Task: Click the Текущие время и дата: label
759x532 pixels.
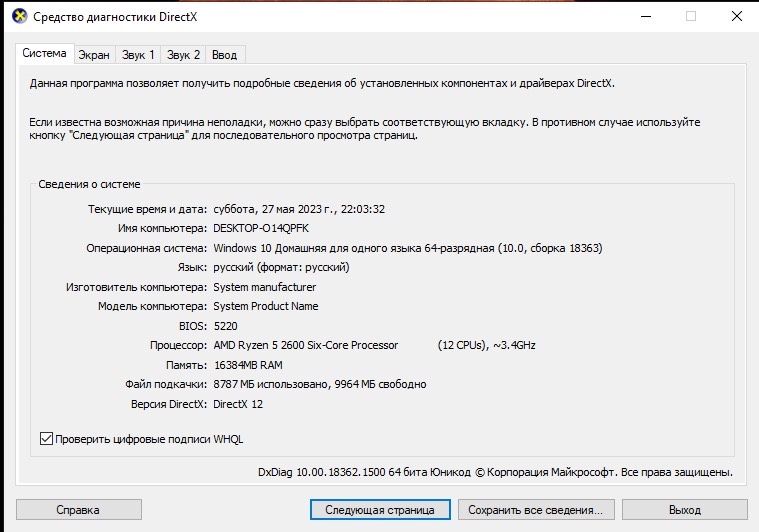Action: point(147,209)
